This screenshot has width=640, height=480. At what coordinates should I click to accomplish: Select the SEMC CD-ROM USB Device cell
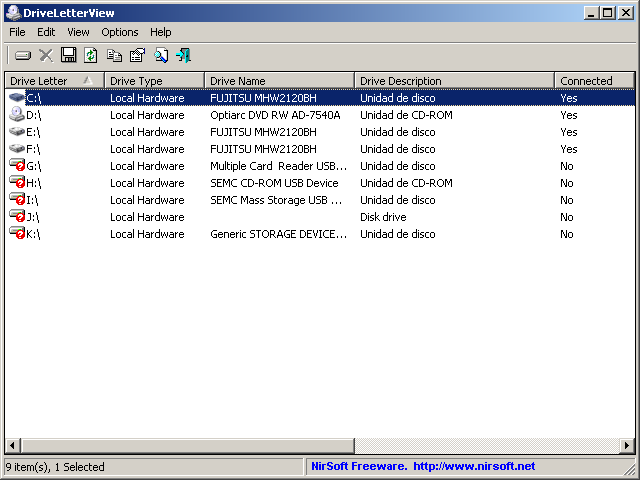pyautogui.click(x=274, y=183)
